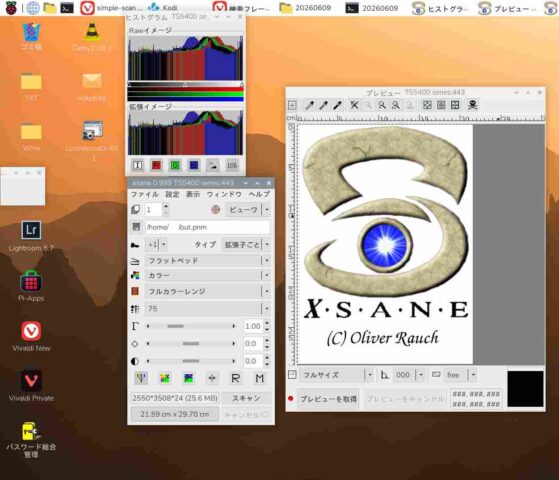Screen dimensions: 559x480
Task: Click the gamma value 1.00 field
Action: [253, 326]
